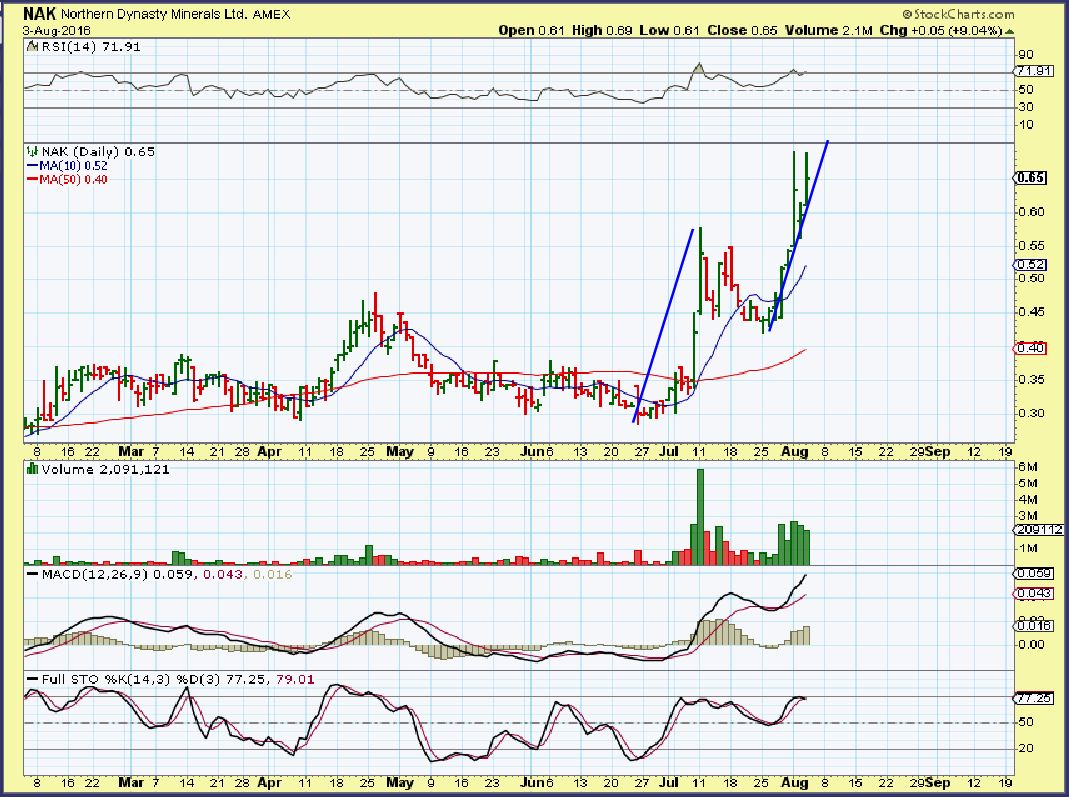Click the blue MA(10) legend line marker
Screen dimensions: 1069x797
click(32, 166)
